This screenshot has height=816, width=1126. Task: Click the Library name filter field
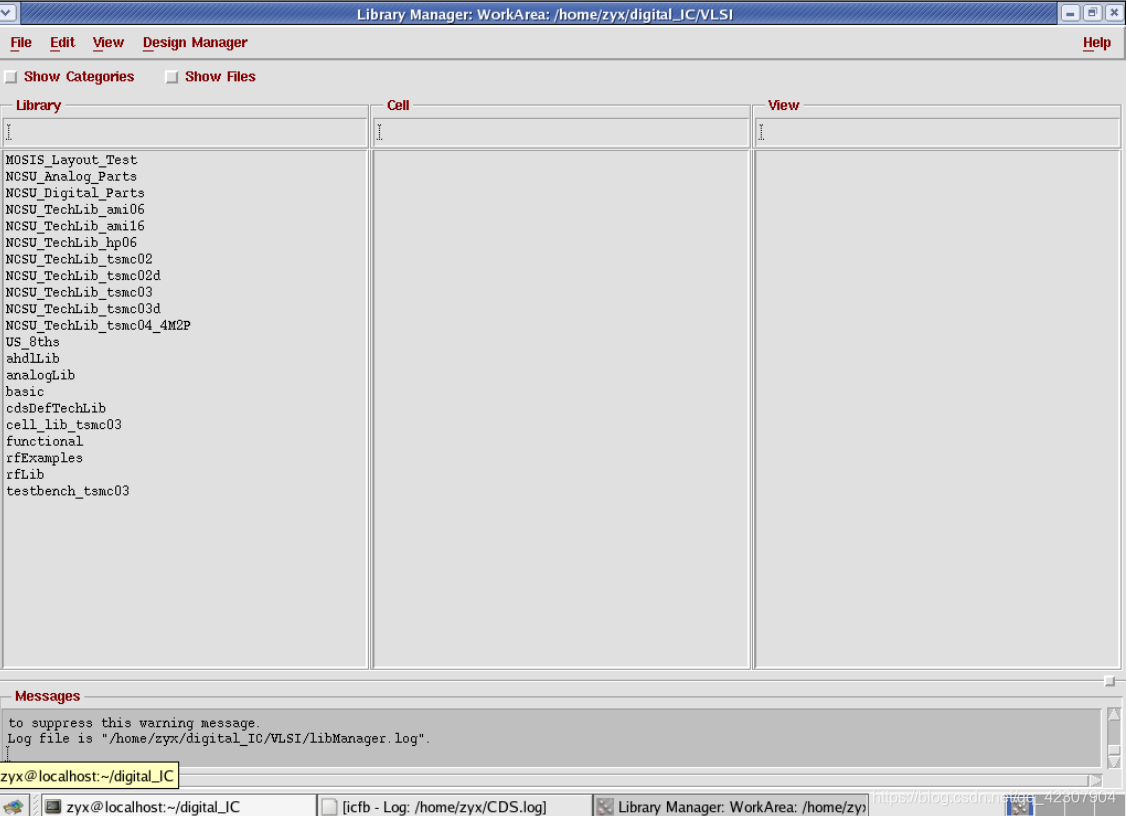point(185,132)
